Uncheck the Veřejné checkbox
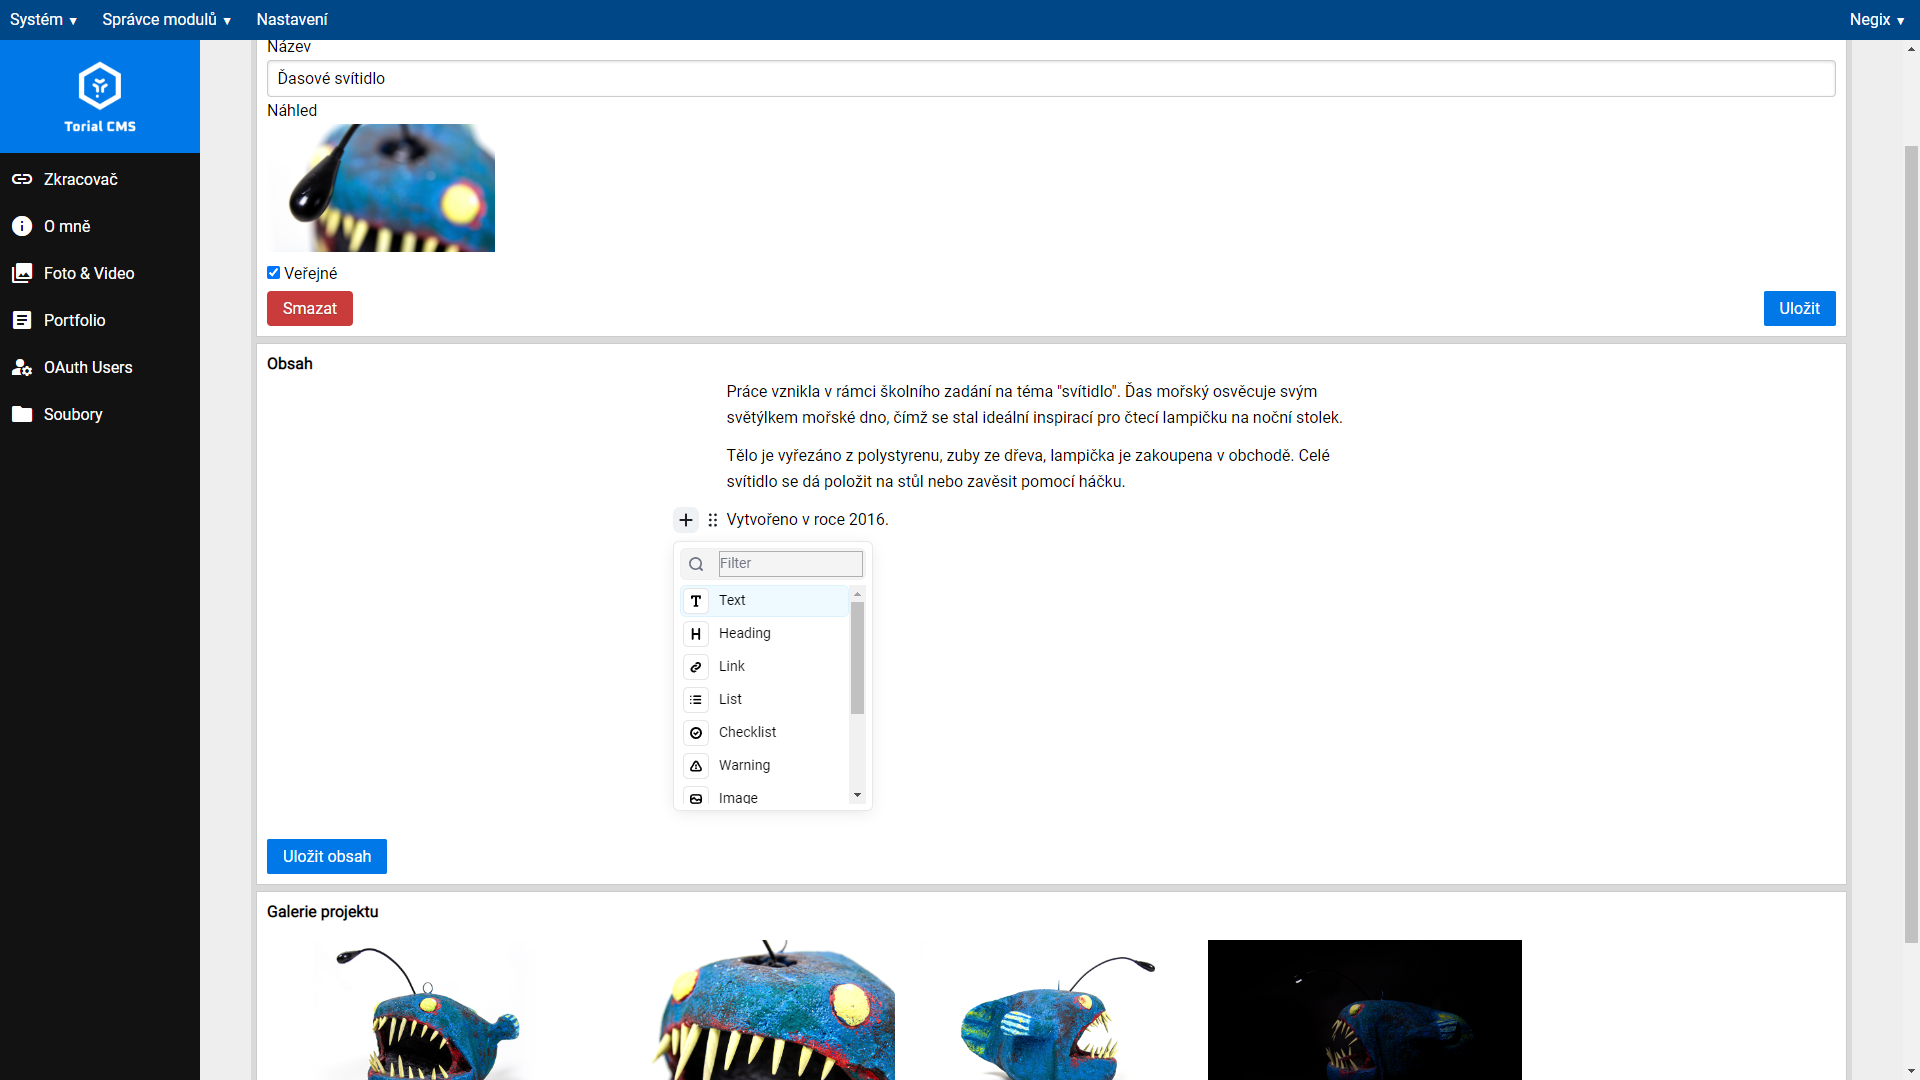 [273, 273]
